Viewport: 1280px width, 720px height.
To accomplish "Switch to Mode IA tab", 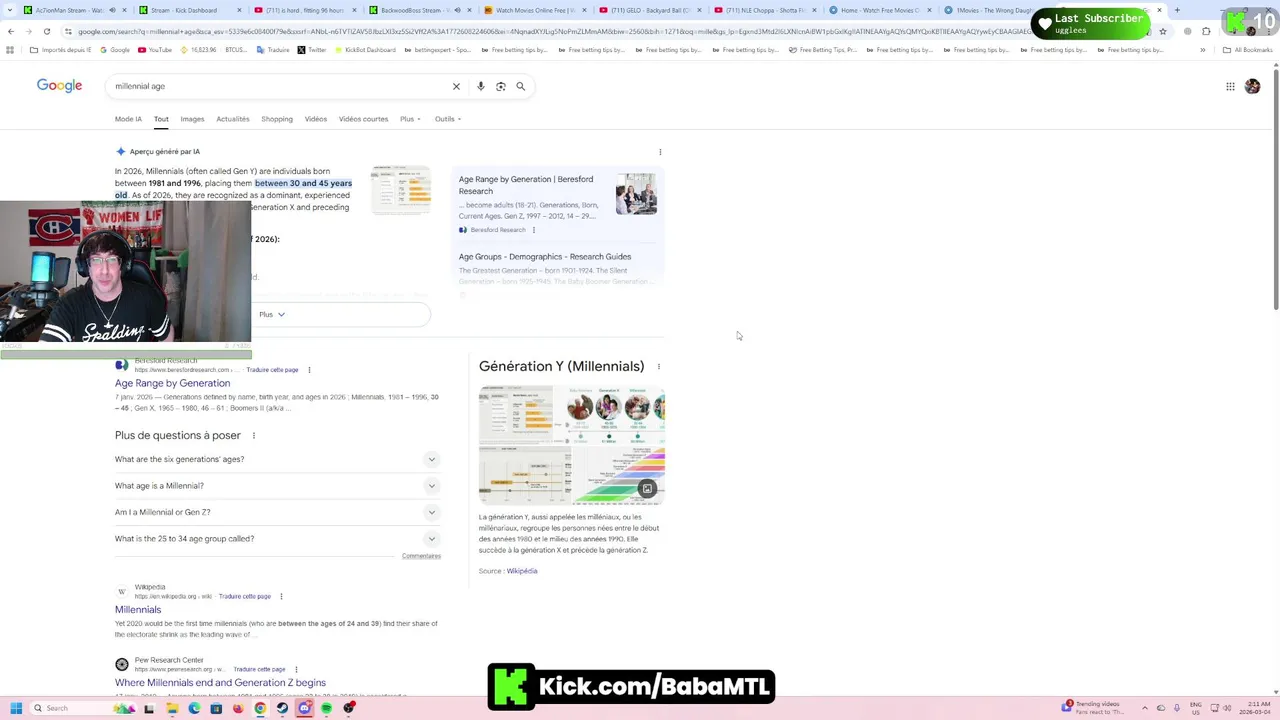I will click(x=128, y=119).
